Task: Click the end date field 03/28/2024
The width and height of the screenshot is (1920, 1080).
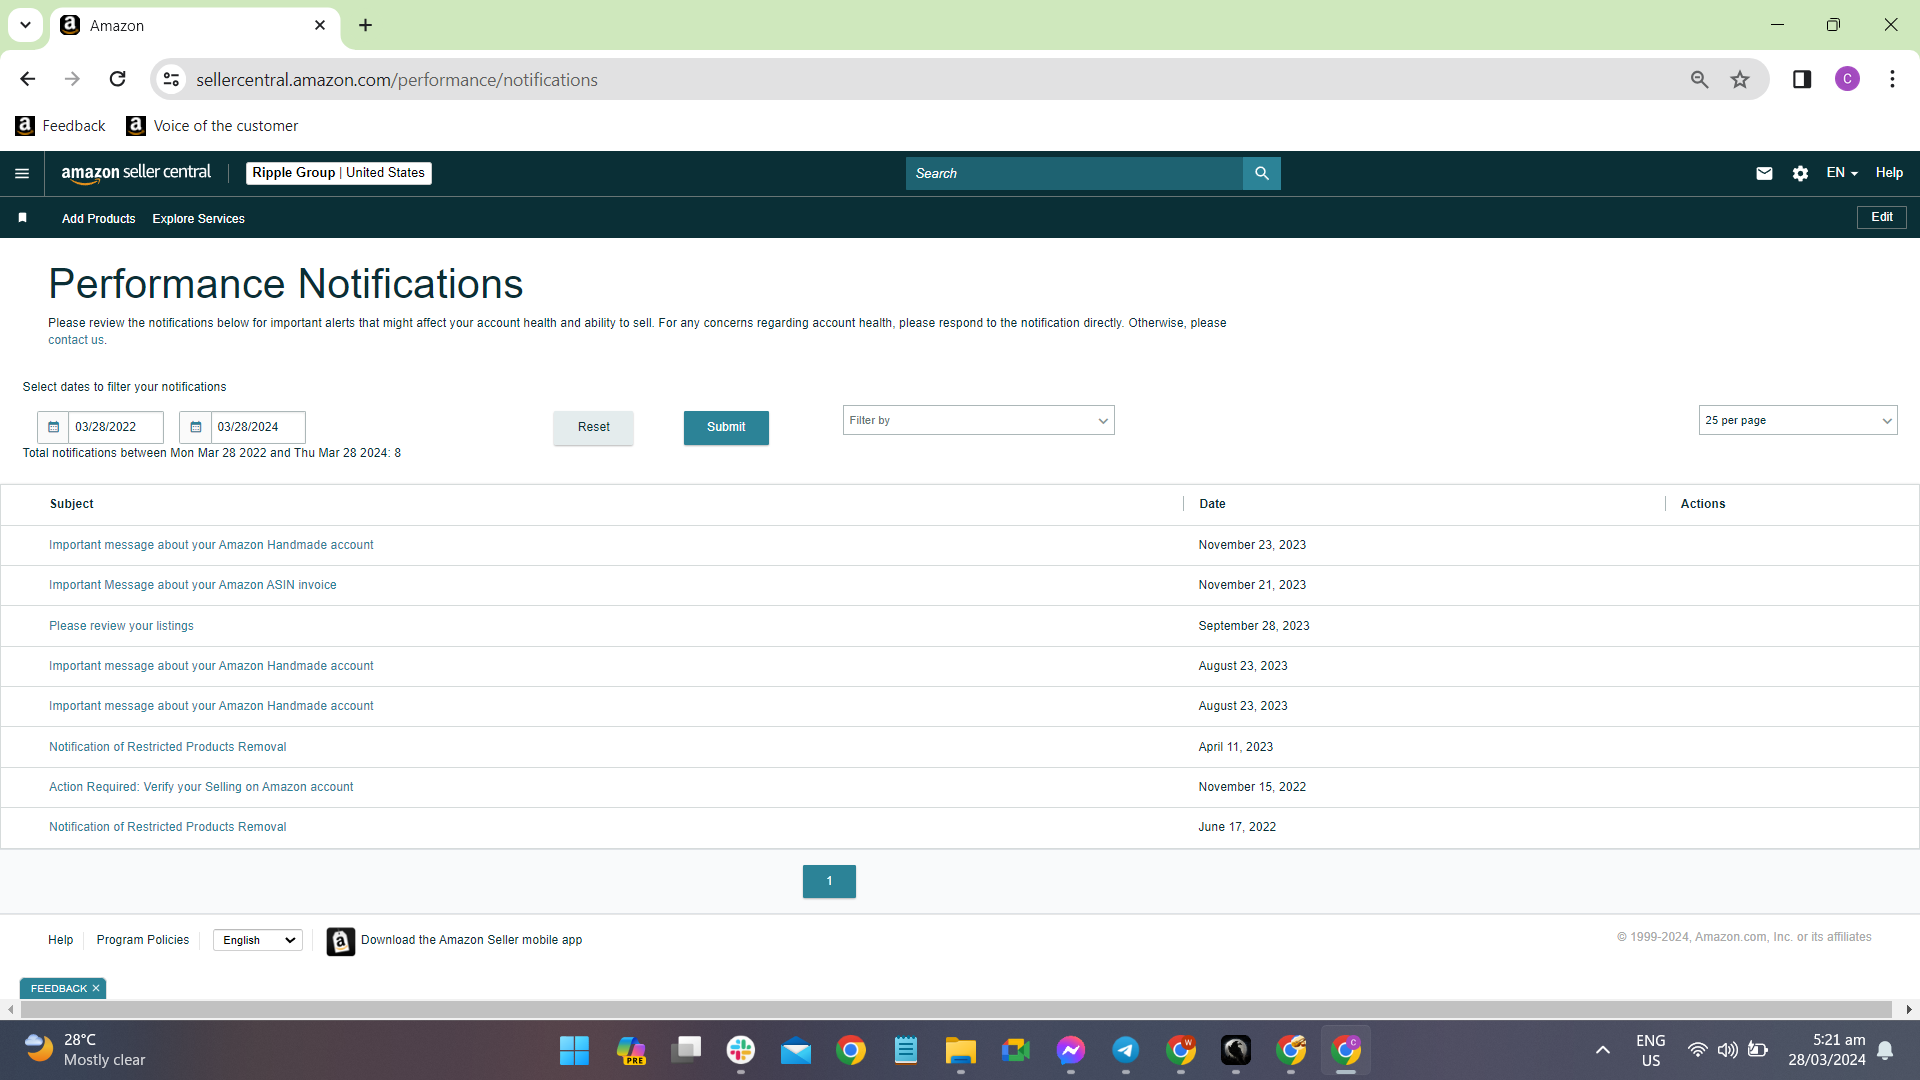Action: coord(258,427)
